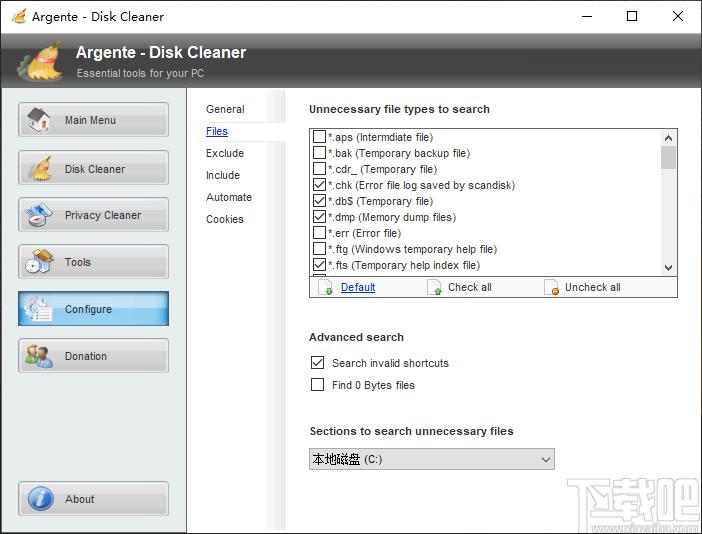Go to the Include settings tab
The width and height of the screenshot is (702, 534).
point(223,175)
